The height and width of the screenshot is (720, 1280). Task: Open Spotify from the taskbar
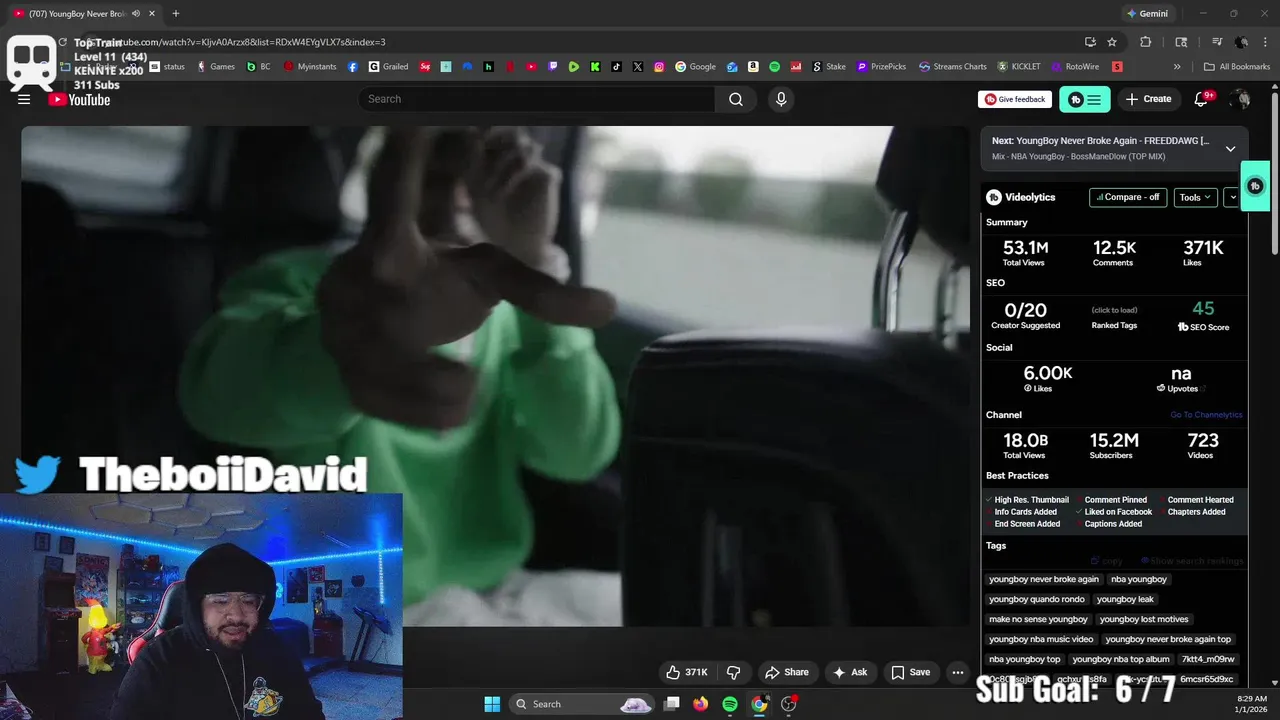(x=730, y=704)
